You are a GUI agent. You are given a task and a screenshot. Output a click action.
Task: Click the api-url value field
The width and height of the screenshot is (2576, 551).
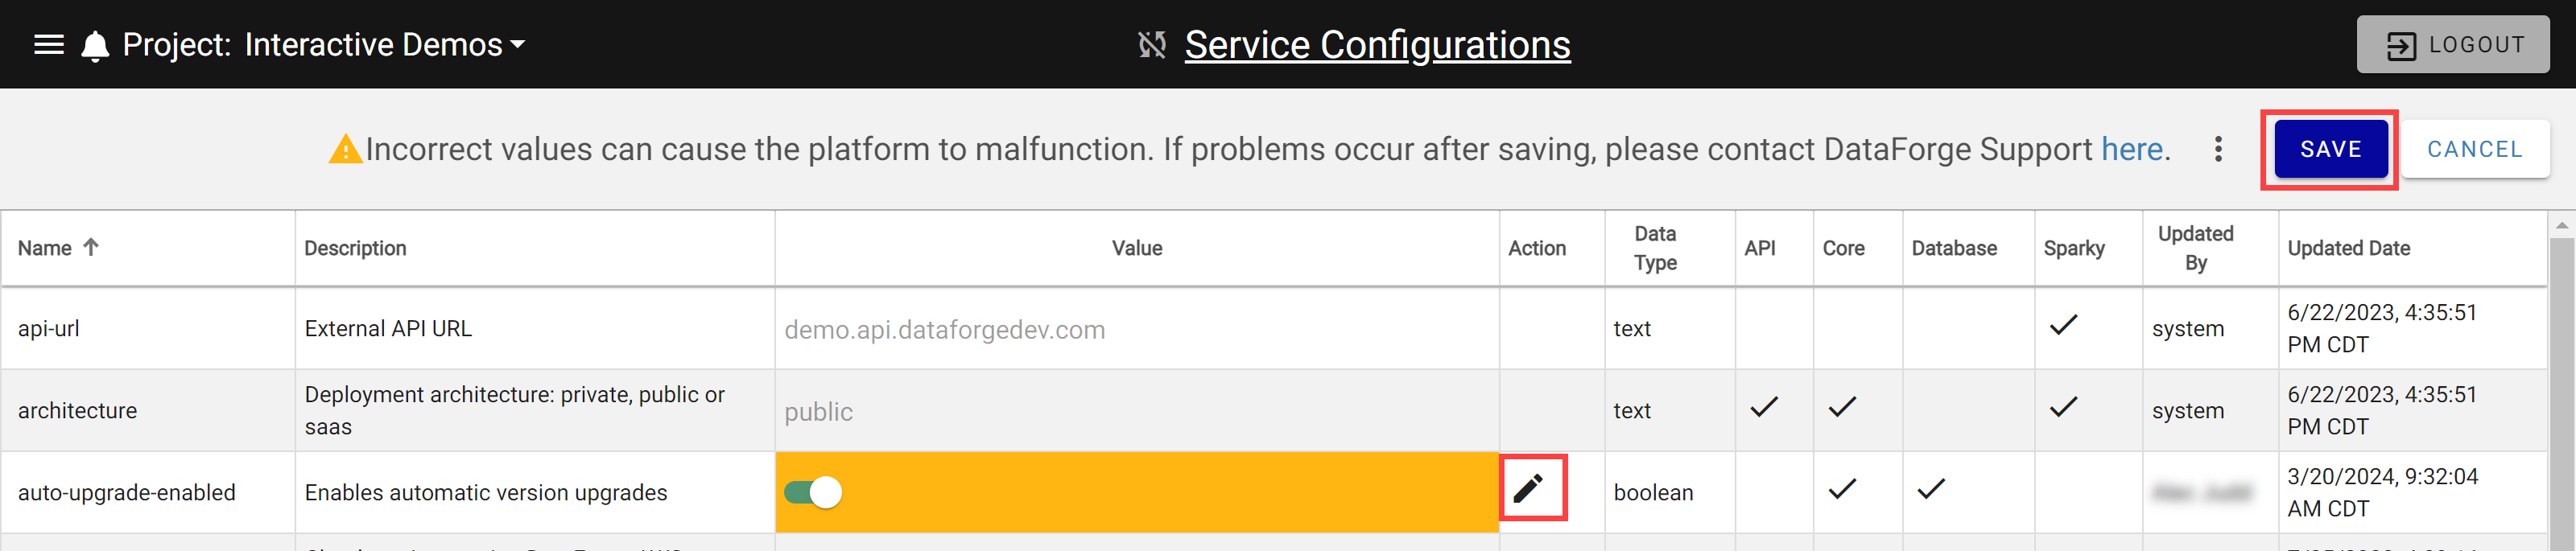pos(1136,329)
